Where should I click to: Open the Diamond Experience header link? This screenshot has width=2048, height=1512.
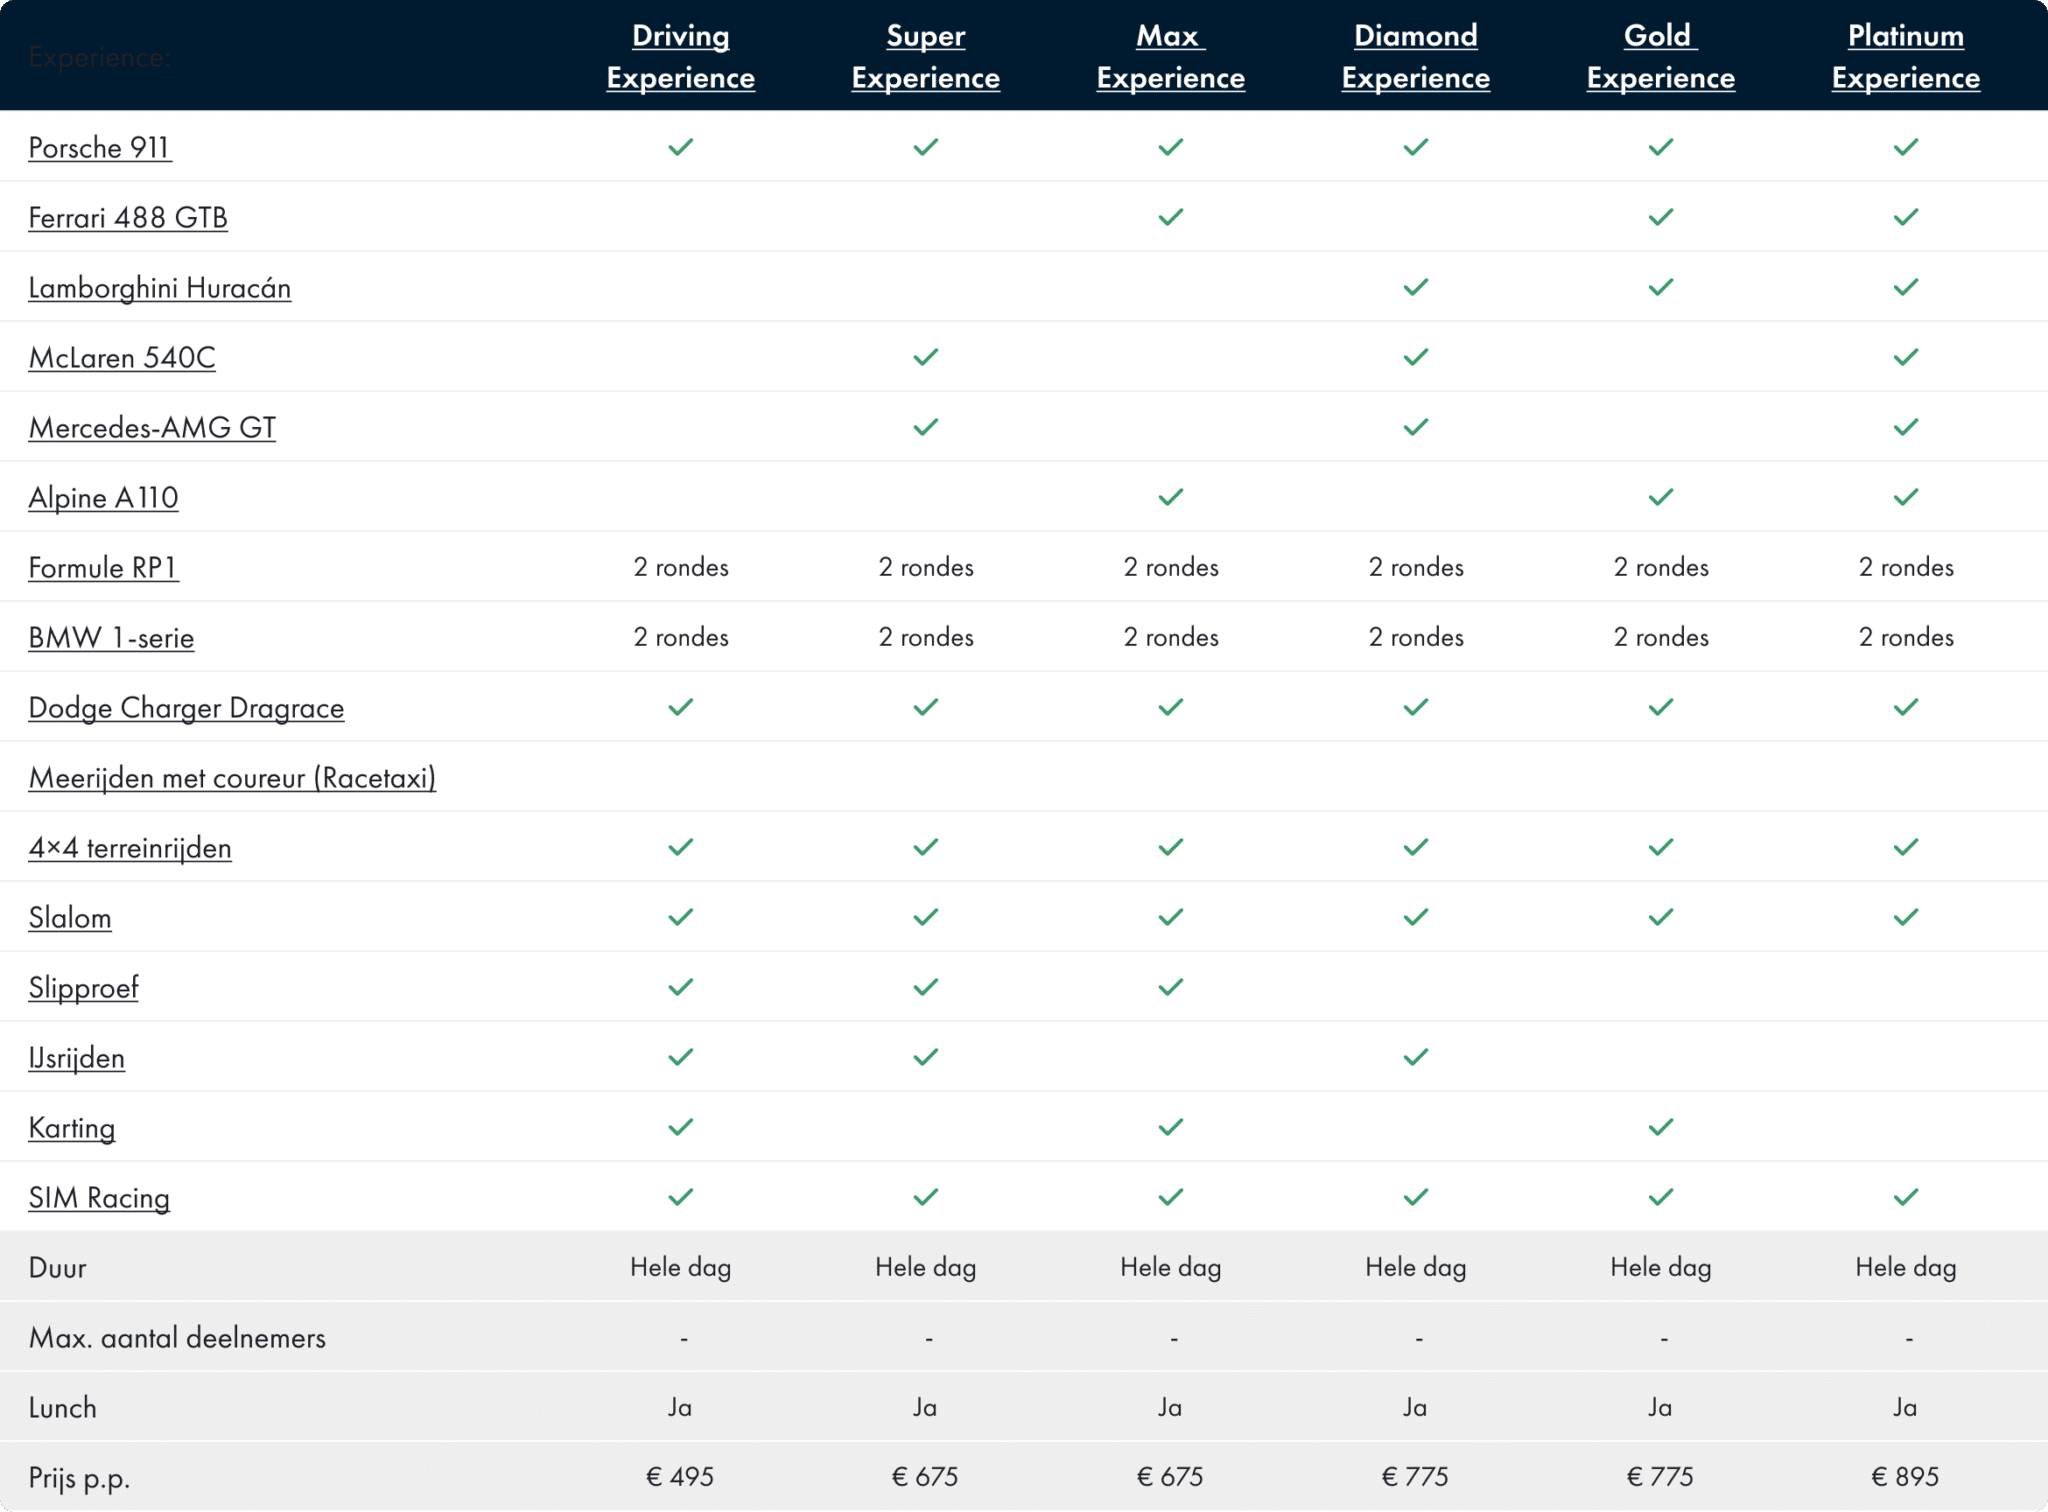tap(1416, 56)
